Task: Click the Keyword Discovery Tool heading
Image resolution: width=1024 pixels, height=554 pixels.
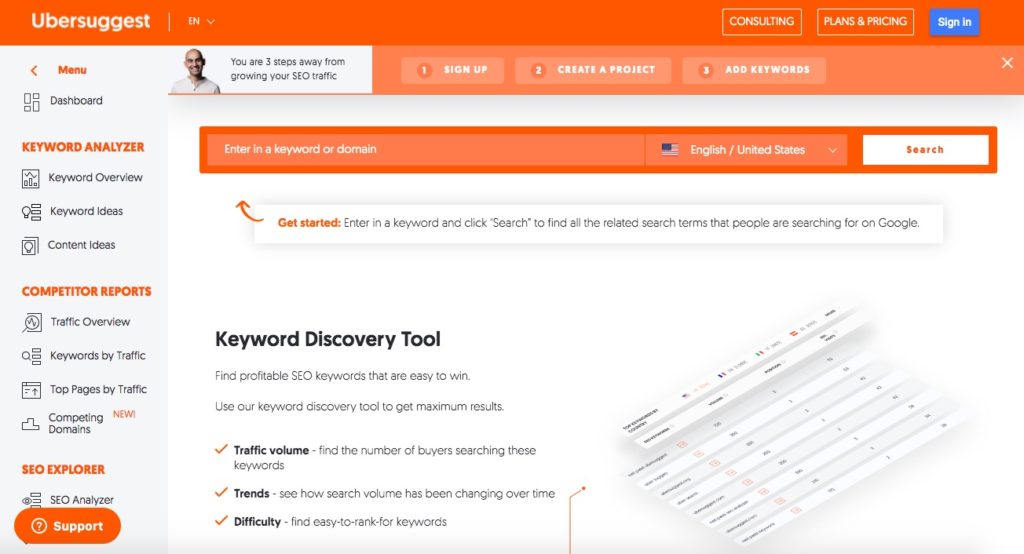Action: 328,339
